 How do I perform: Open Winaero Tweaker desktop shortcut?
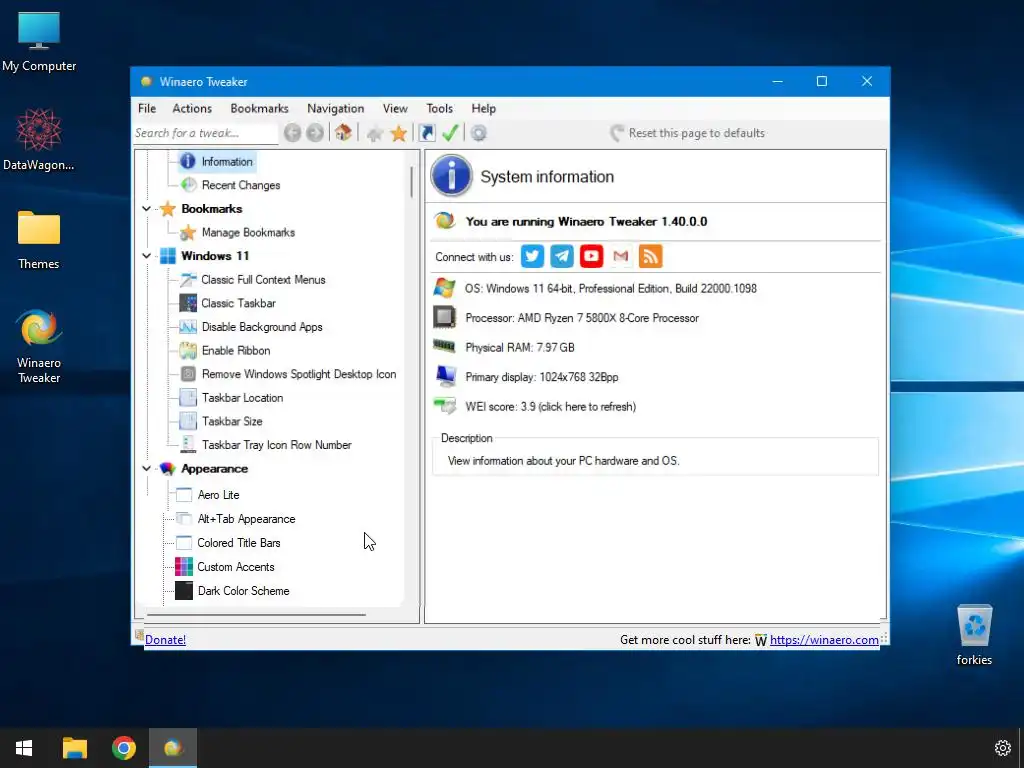39,346
